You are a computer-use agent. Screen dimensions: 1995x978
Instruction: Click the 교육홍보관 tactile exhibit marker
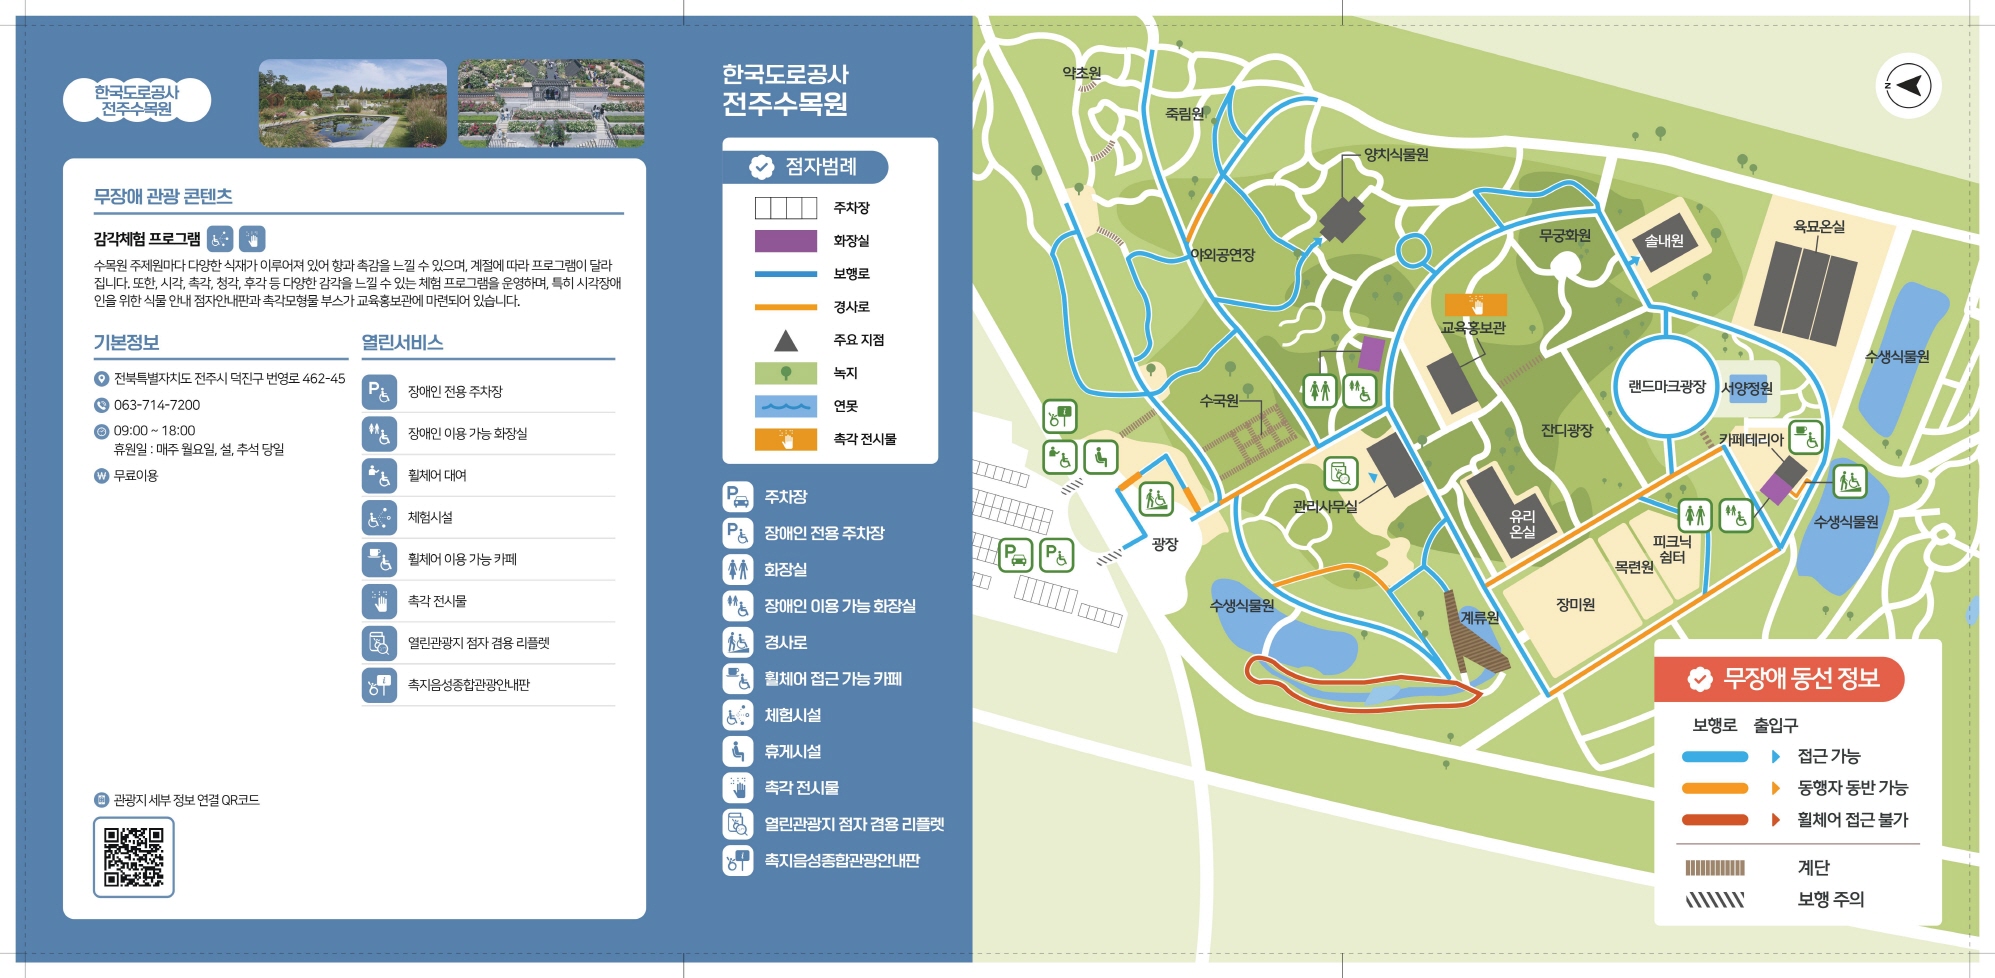pyautogui.click(x=1475, y=304)
